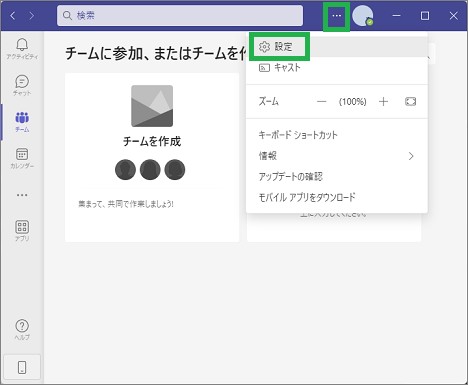Choose アップデートの確認 in menu
The image size is (468, 385).
[x=337, y=176]
